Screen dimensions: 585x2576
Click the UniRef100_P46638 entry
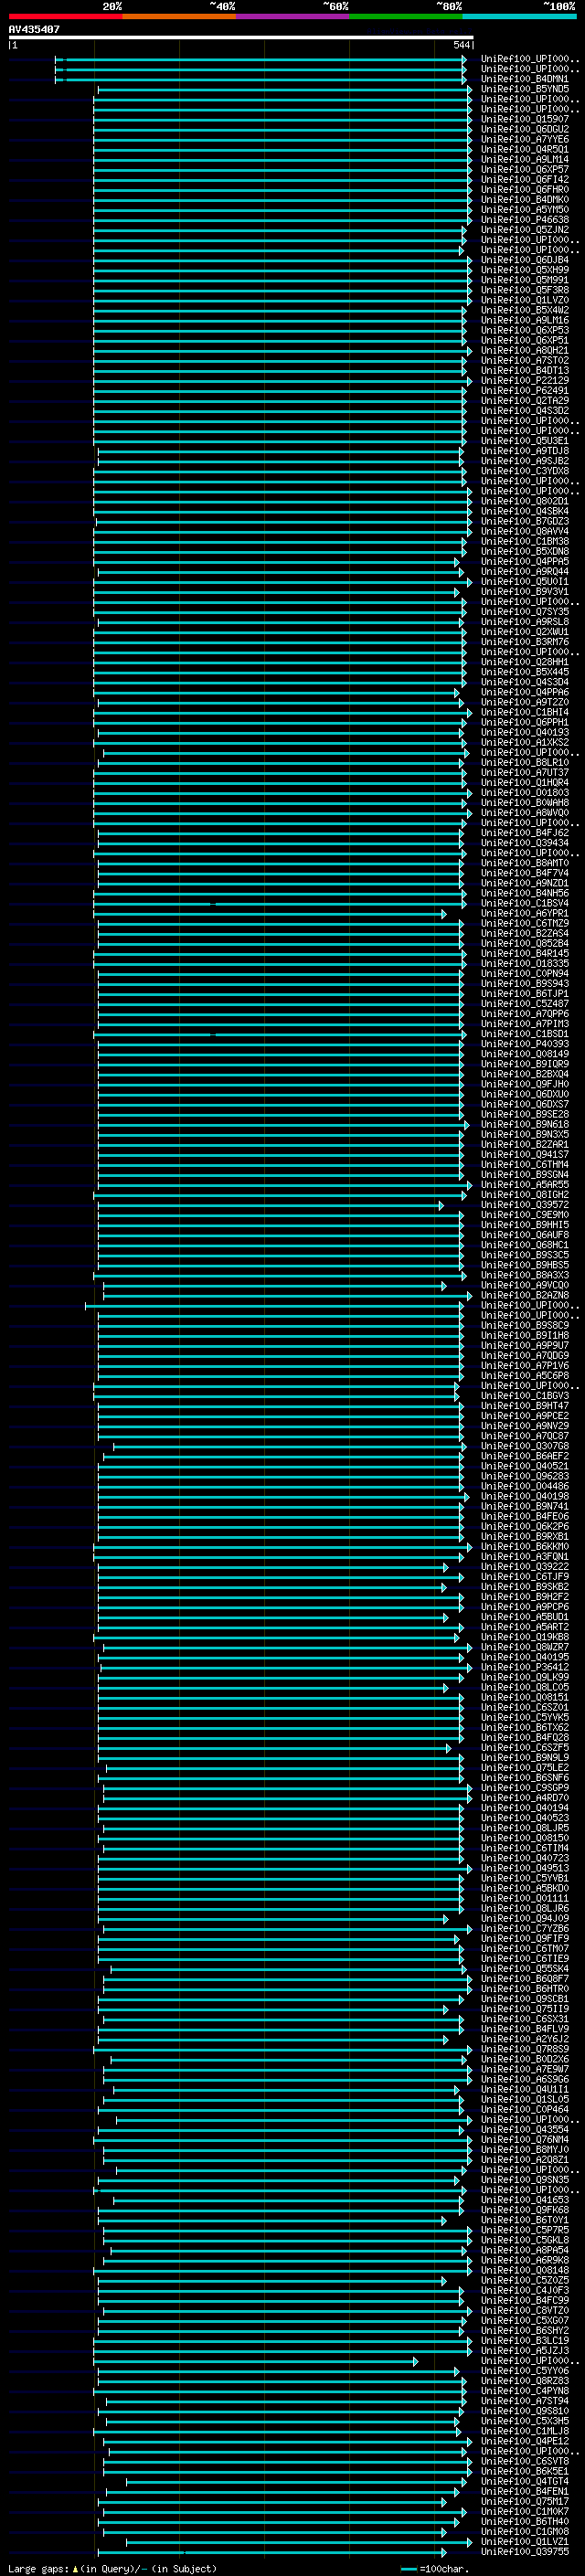pos(524,220)
